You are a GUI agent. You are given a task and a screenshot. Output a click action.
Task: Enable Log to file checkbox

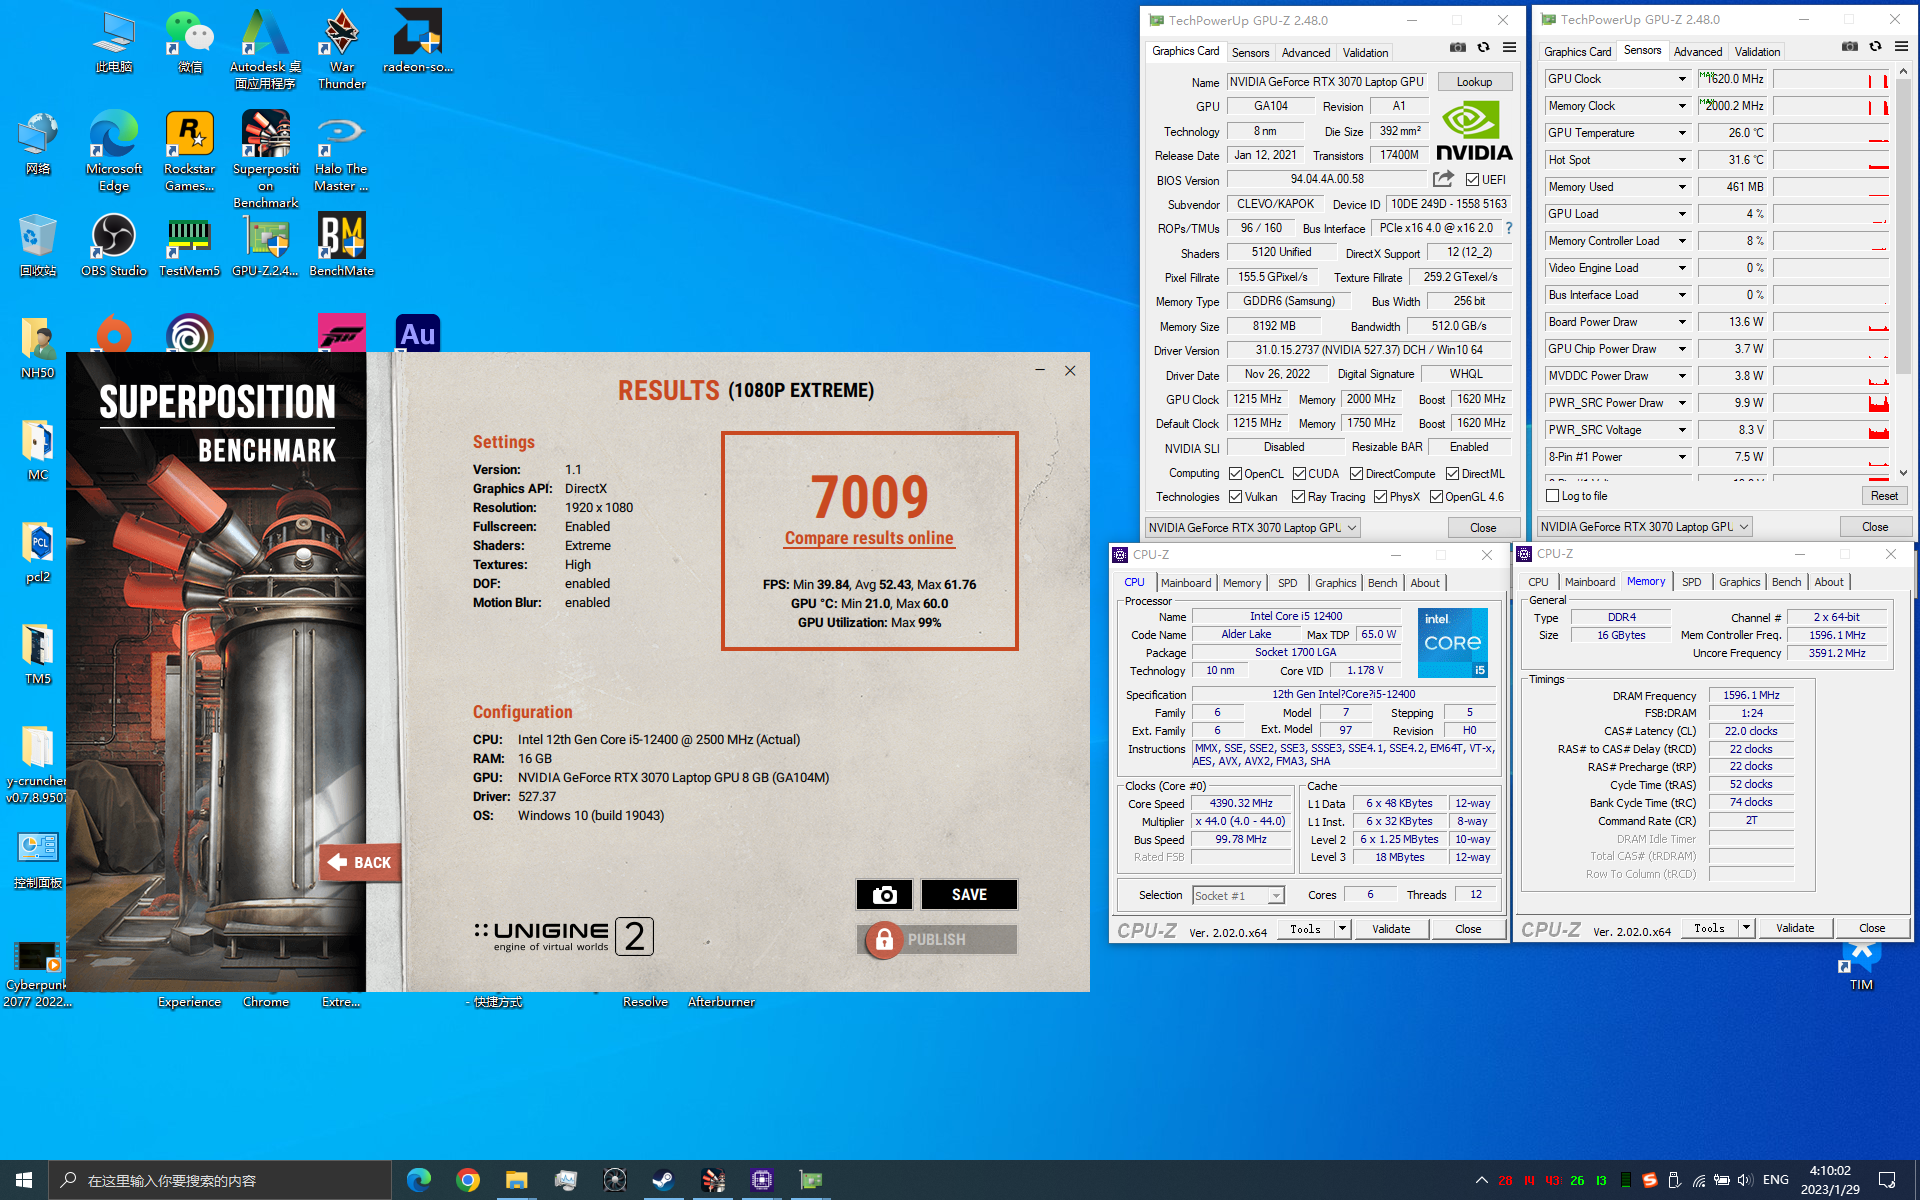coord(1552,496)
